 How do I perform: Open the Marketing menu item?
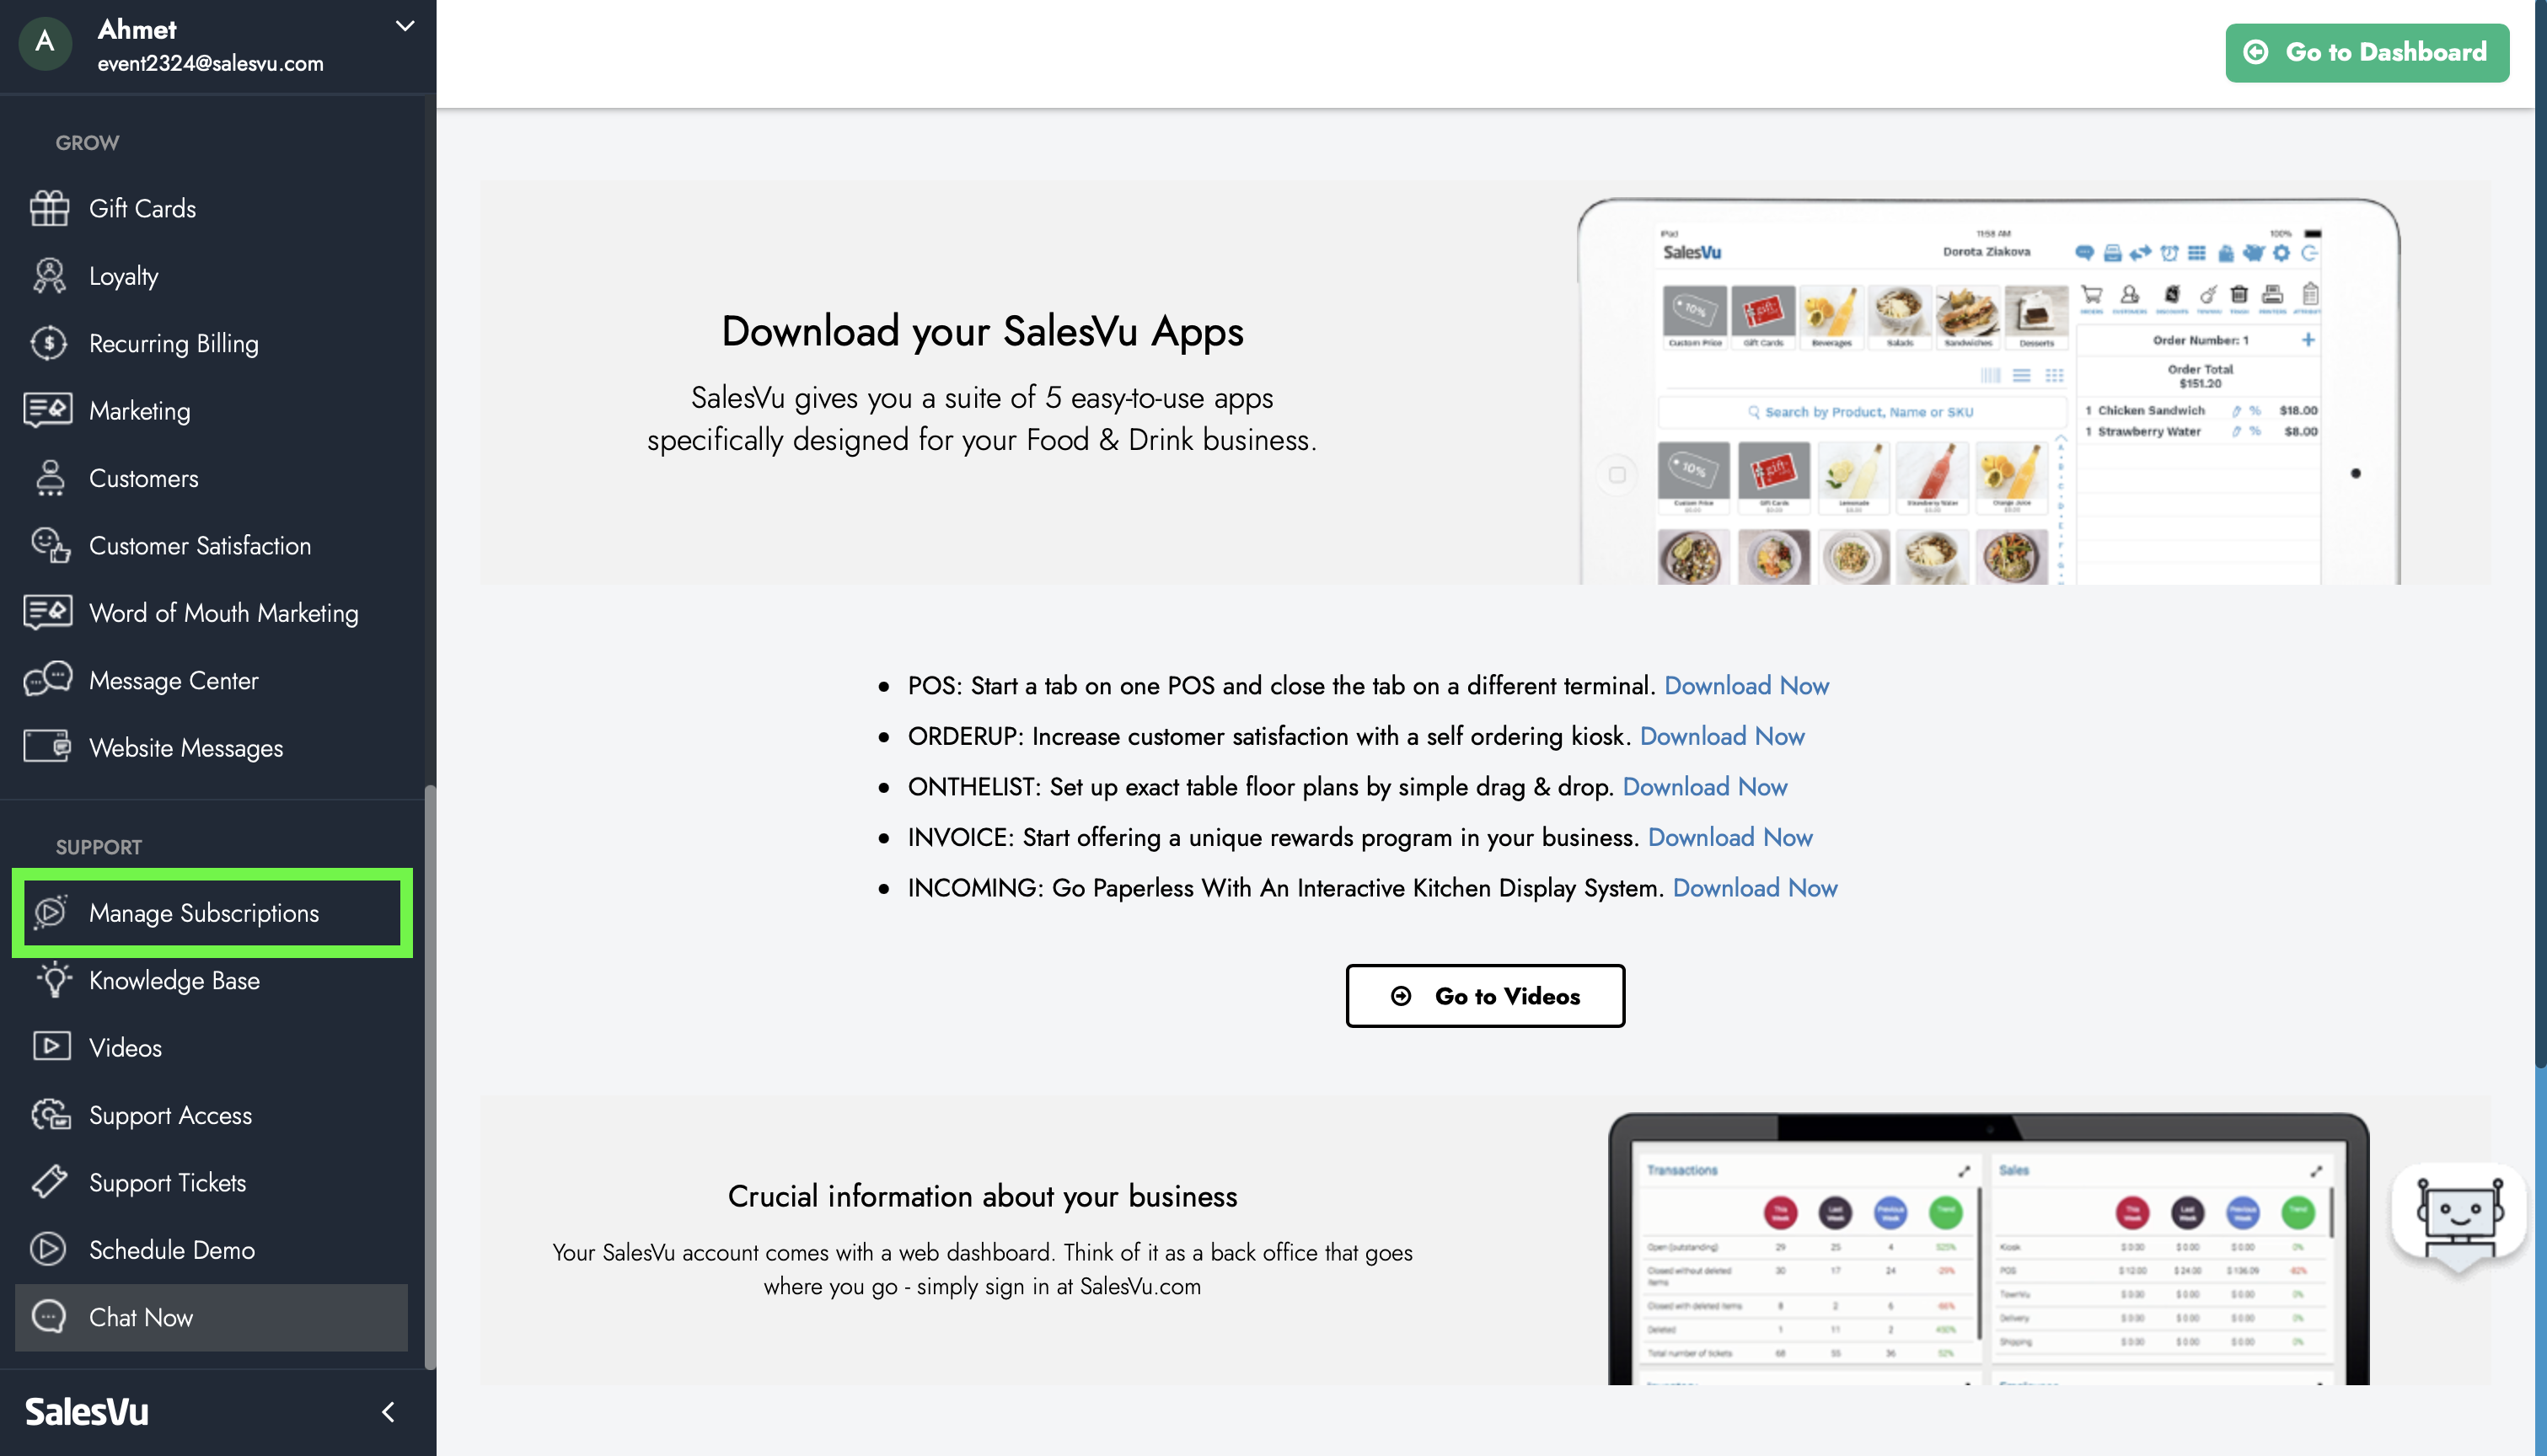(x=139, y=410)
